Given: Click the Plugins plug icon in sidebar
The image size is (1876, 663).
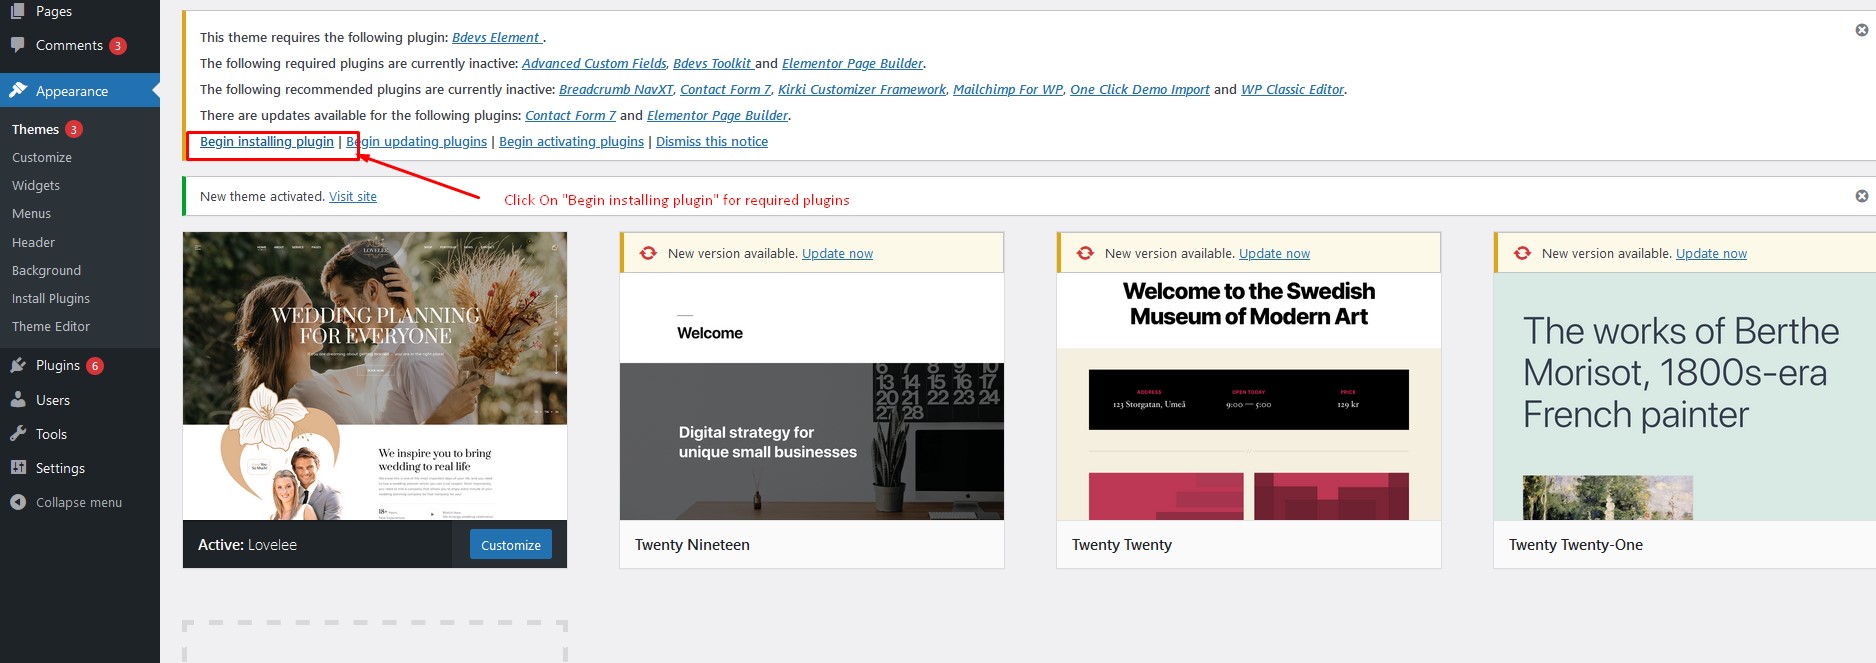Looking at the screenshot, I should [x=18, y=365].
